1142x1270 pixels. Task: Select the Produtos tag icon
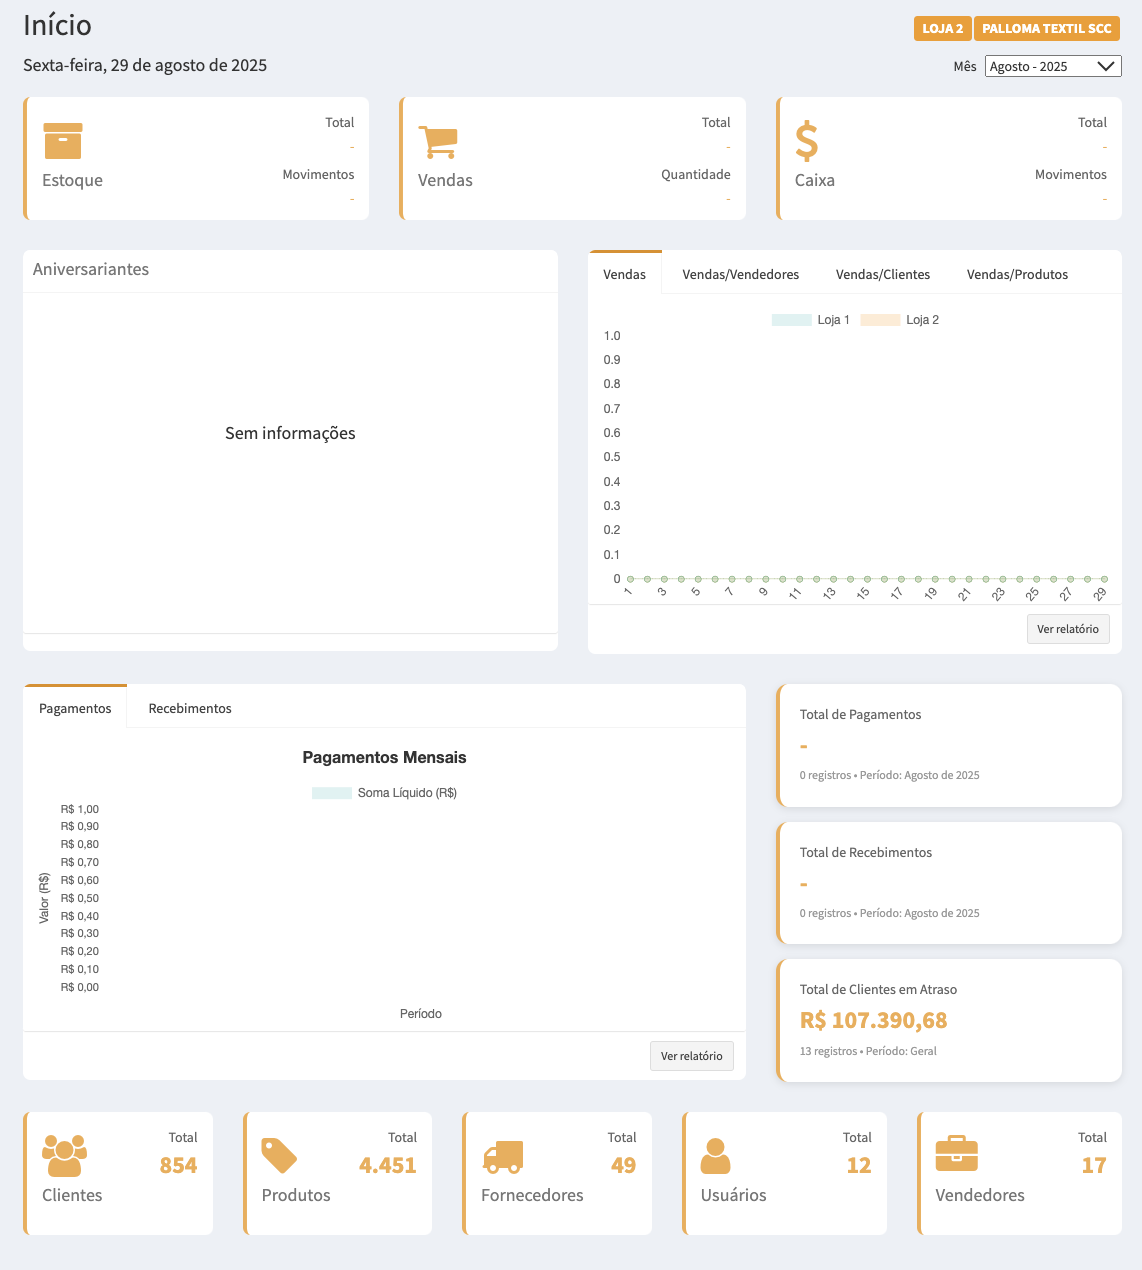pyautogui.click(x=279, y=1156)
